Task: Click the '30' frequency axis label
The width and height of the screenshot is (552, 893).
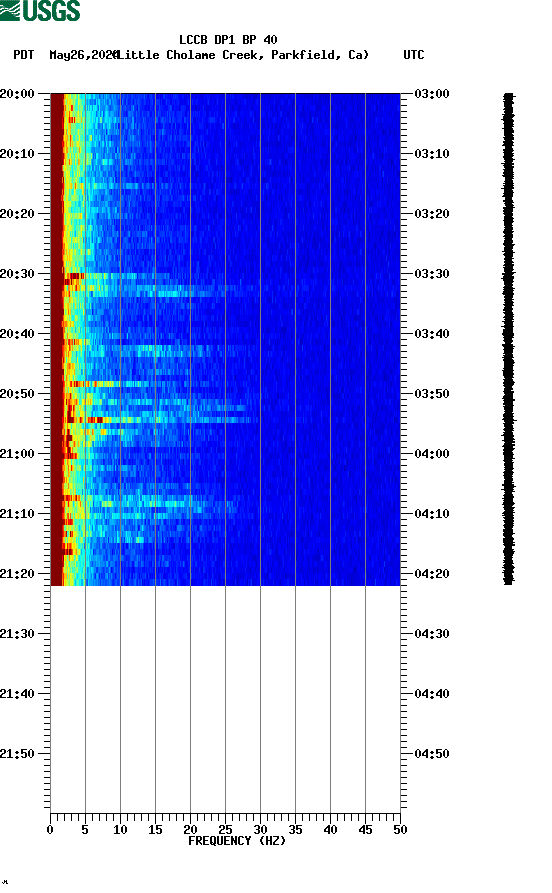Action: click(x=260, y=830)
